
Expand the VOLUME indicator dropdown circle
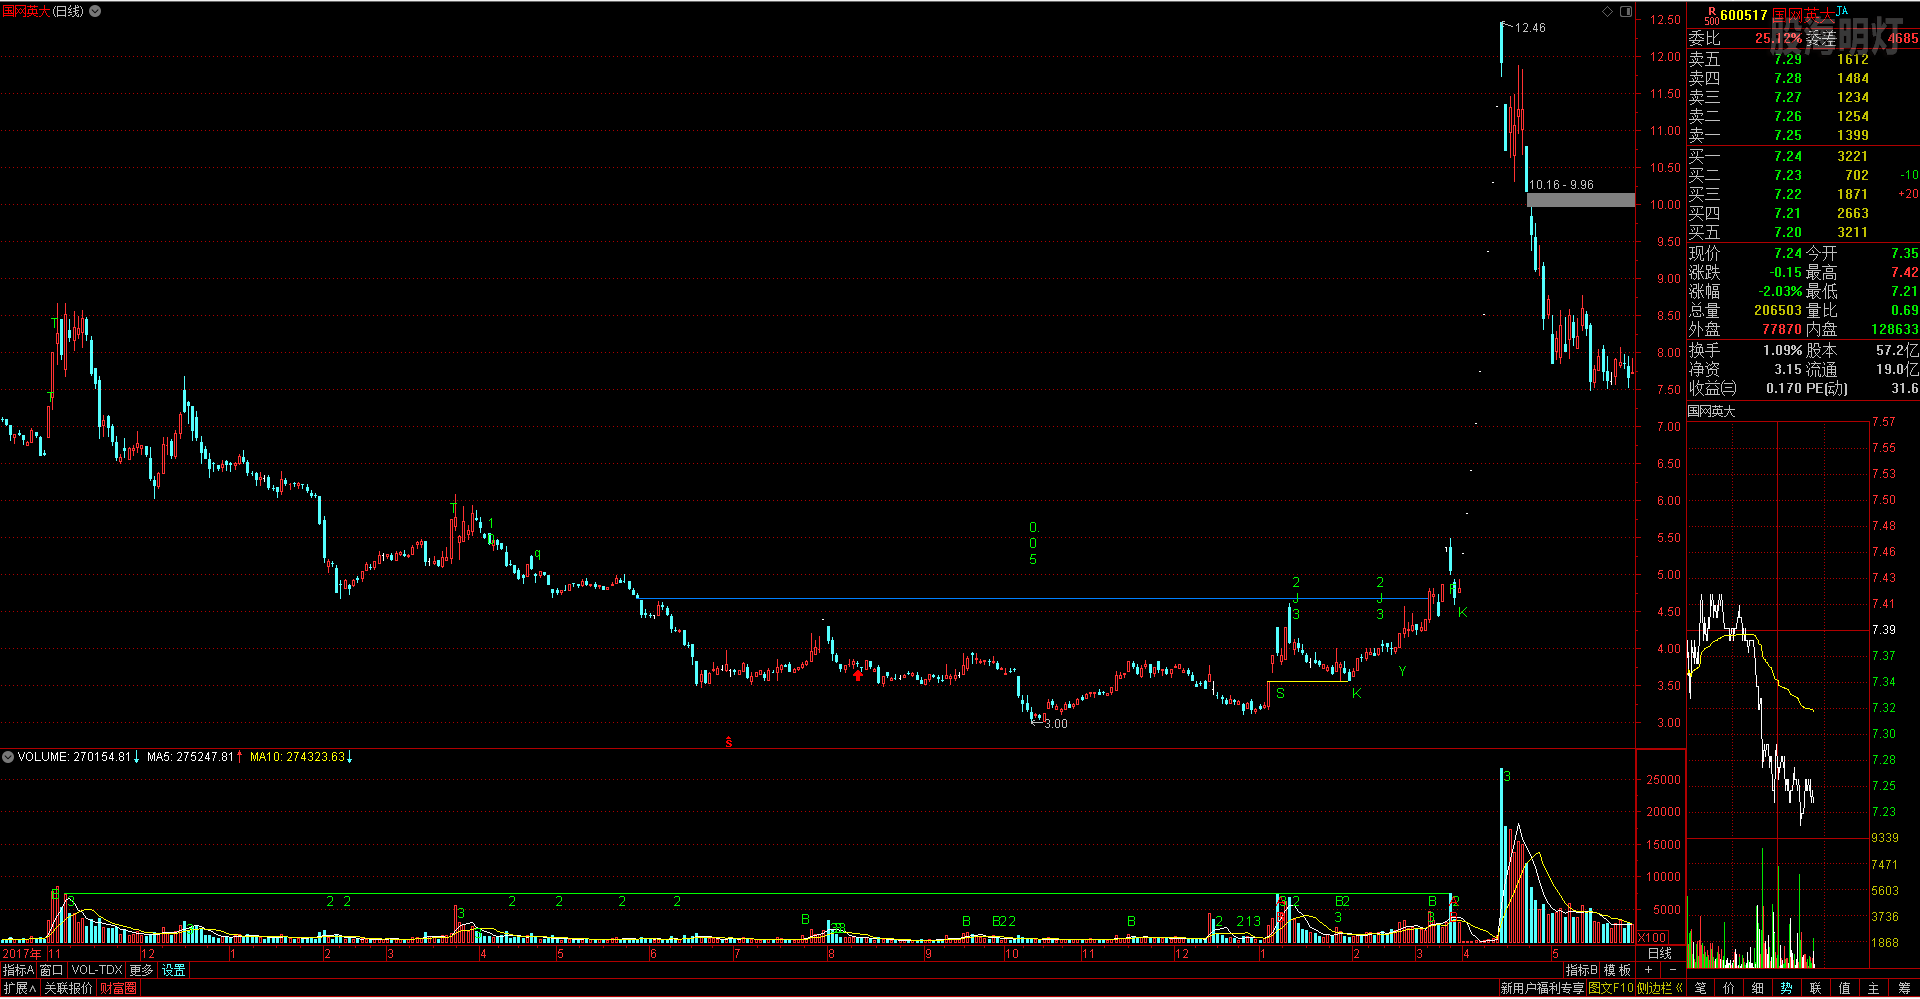click(8, 757)
